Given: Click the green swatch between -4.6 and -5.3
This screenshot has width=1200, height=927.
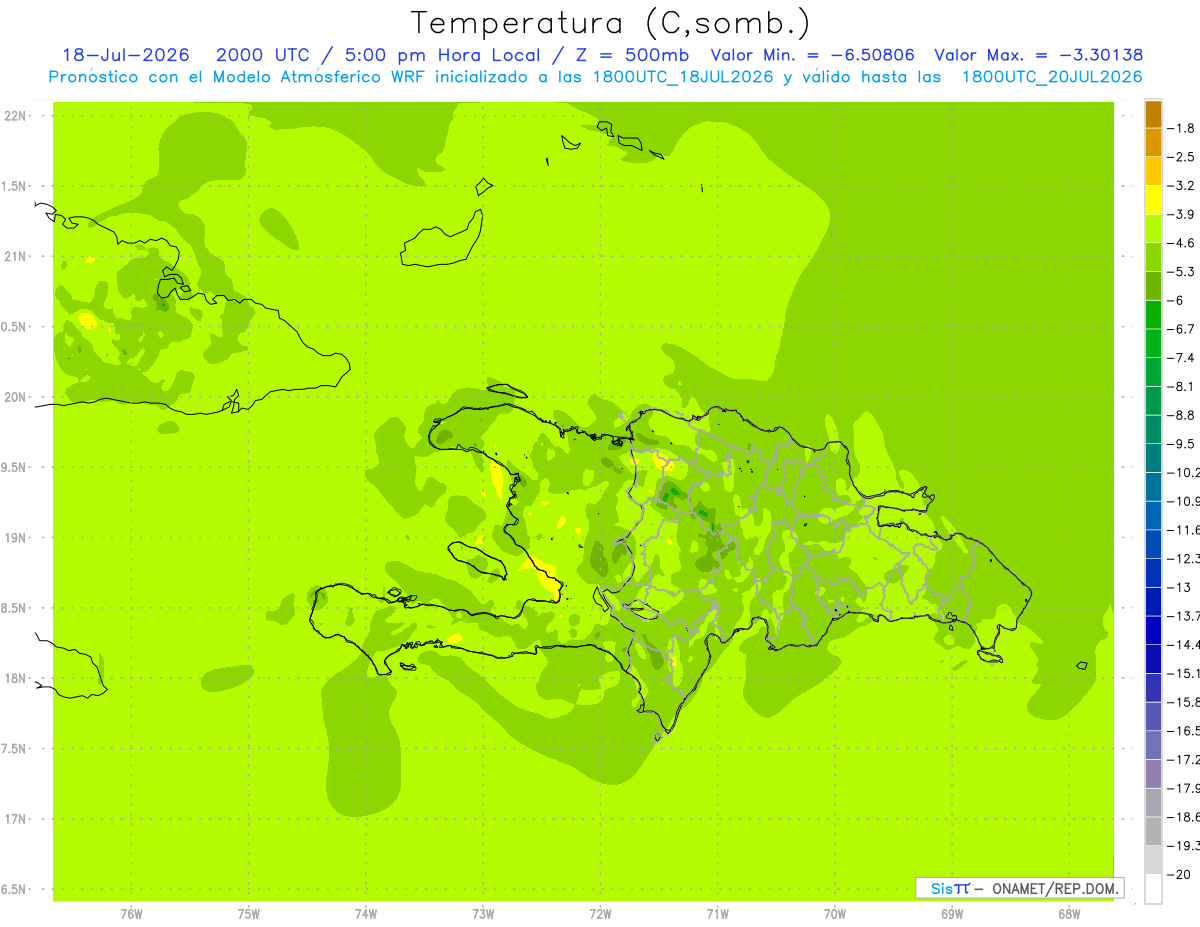Looking at the screenshot, I should pyautogui.click(x=1153, y=257).
